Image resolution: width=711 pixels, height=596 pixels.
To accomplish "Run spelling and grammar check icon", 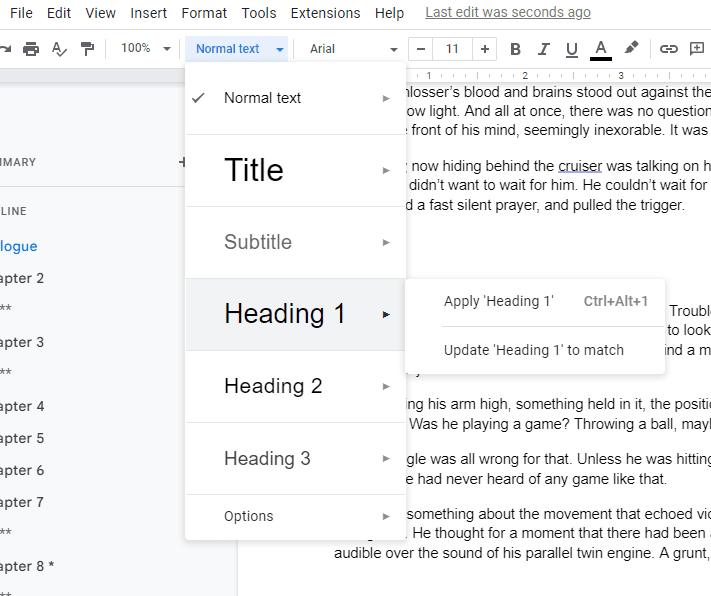I will click(59, 49).
